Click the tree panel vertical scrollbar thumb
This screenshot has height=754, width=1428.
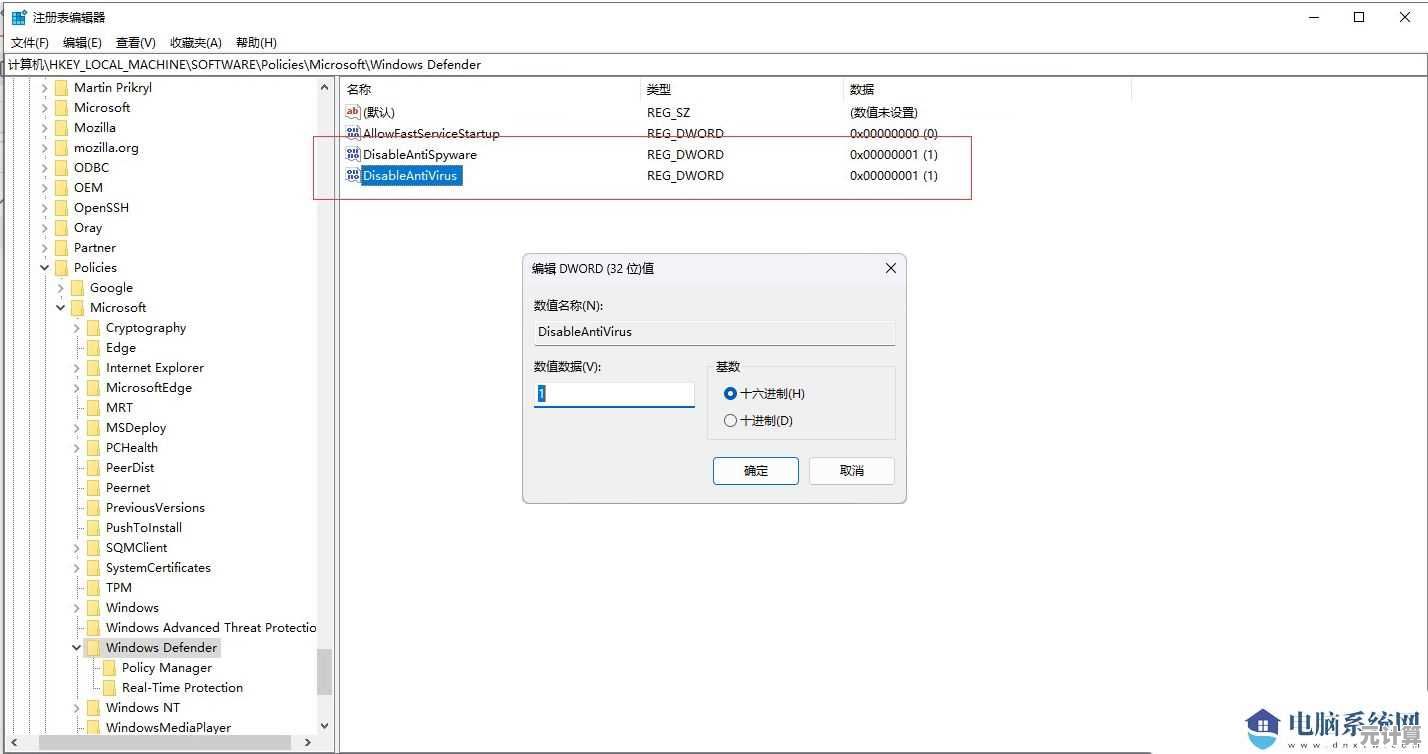324,671
